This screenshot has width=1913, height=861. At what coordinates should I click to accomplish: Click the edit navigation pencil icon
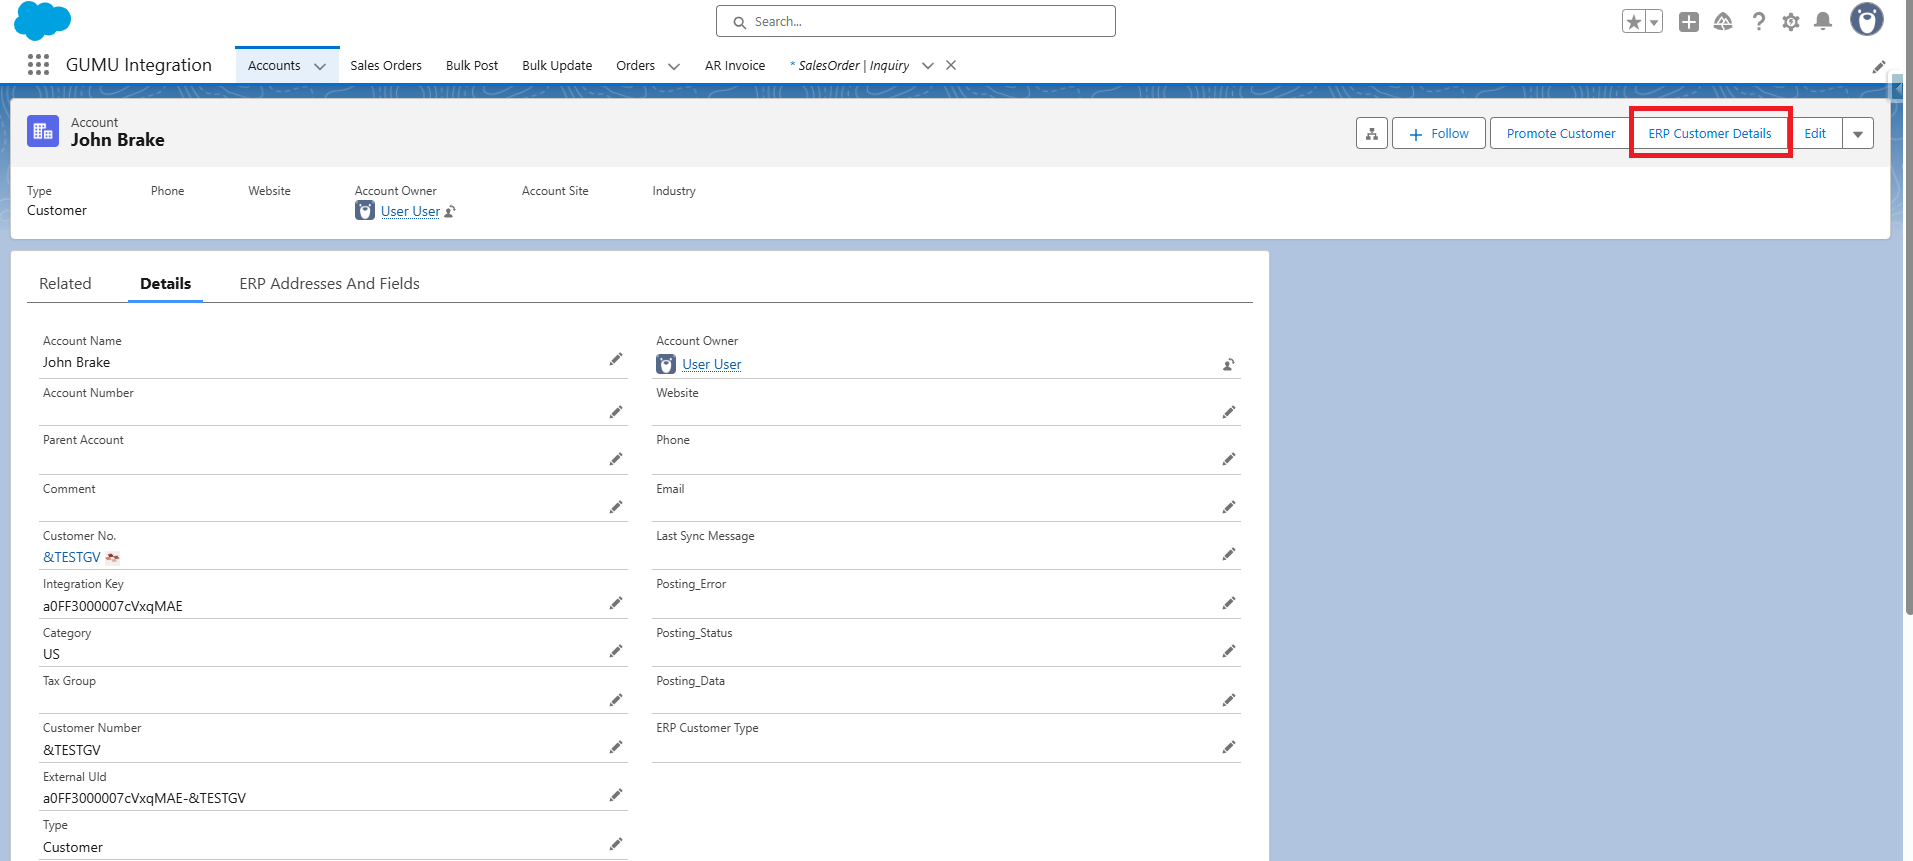tap(1879, 67)
